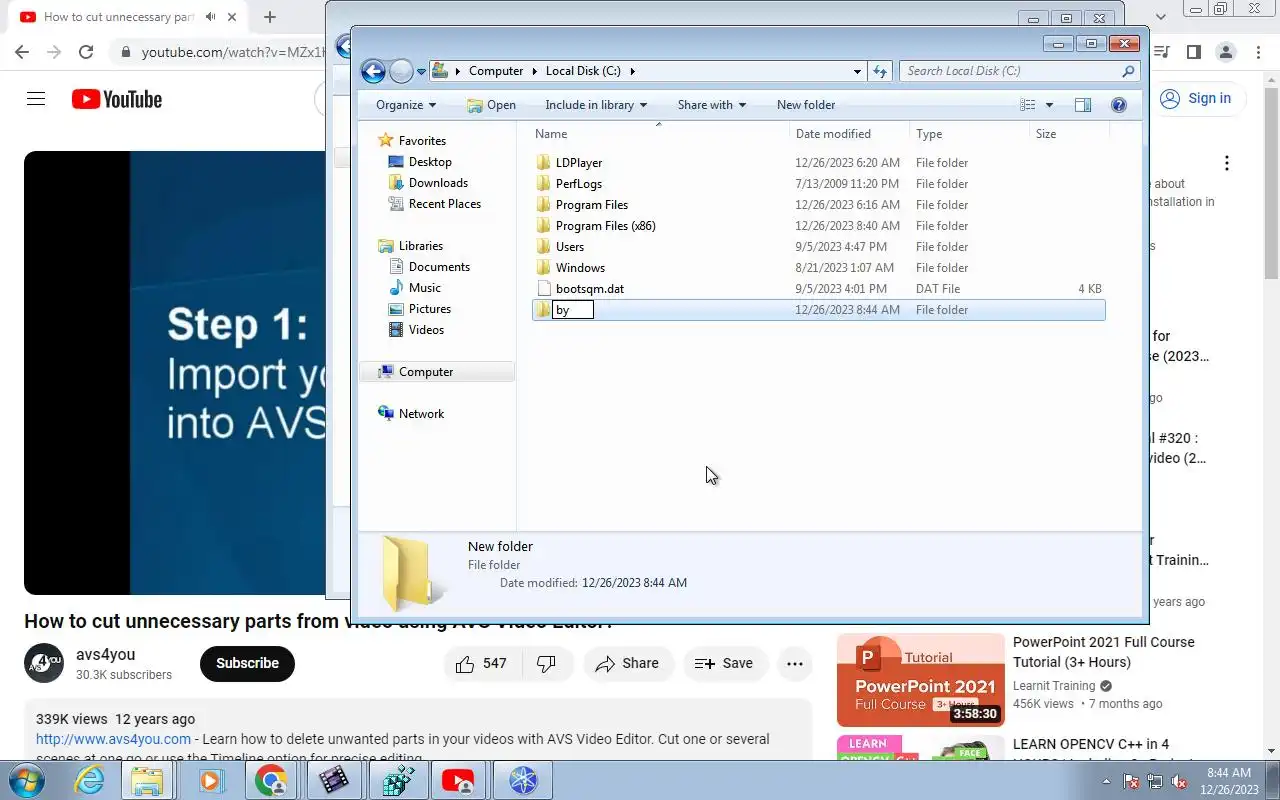The width and height of the screenshot is (1280, 800).
Task: Open the Documents library
Action: [x=439, y=267]
